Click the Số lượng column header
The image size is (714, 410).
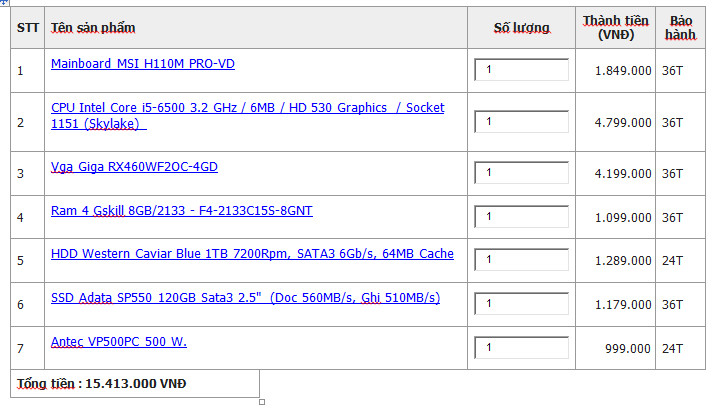pyautogui.click(x=522, y=28)
